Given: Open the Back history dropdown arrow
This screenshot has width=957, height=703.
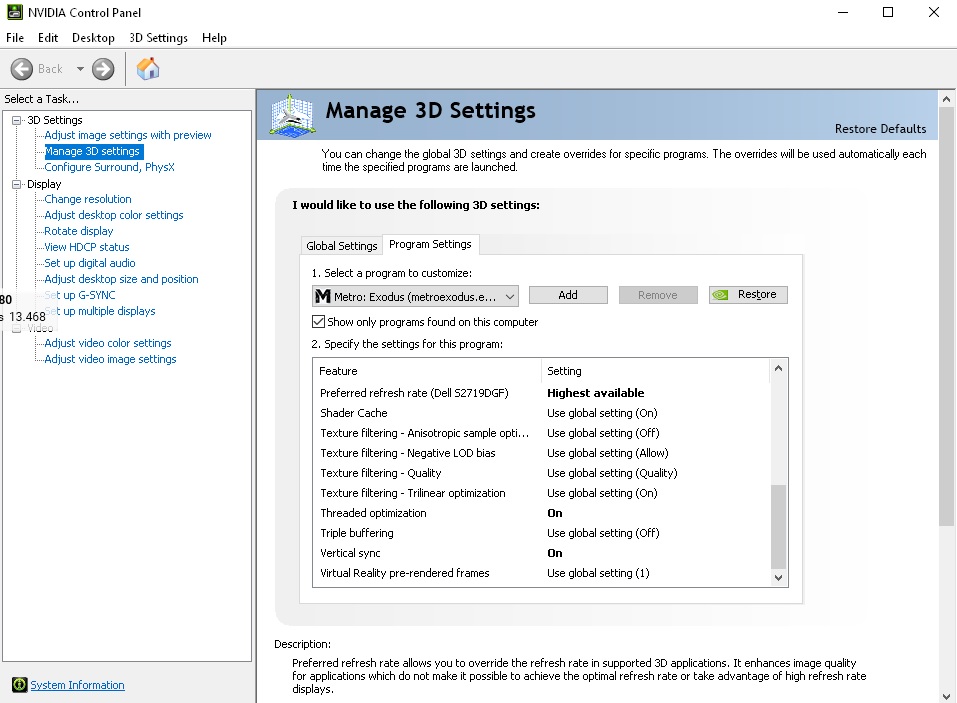Looking at the screenshot, I should [x=80, y=69].
